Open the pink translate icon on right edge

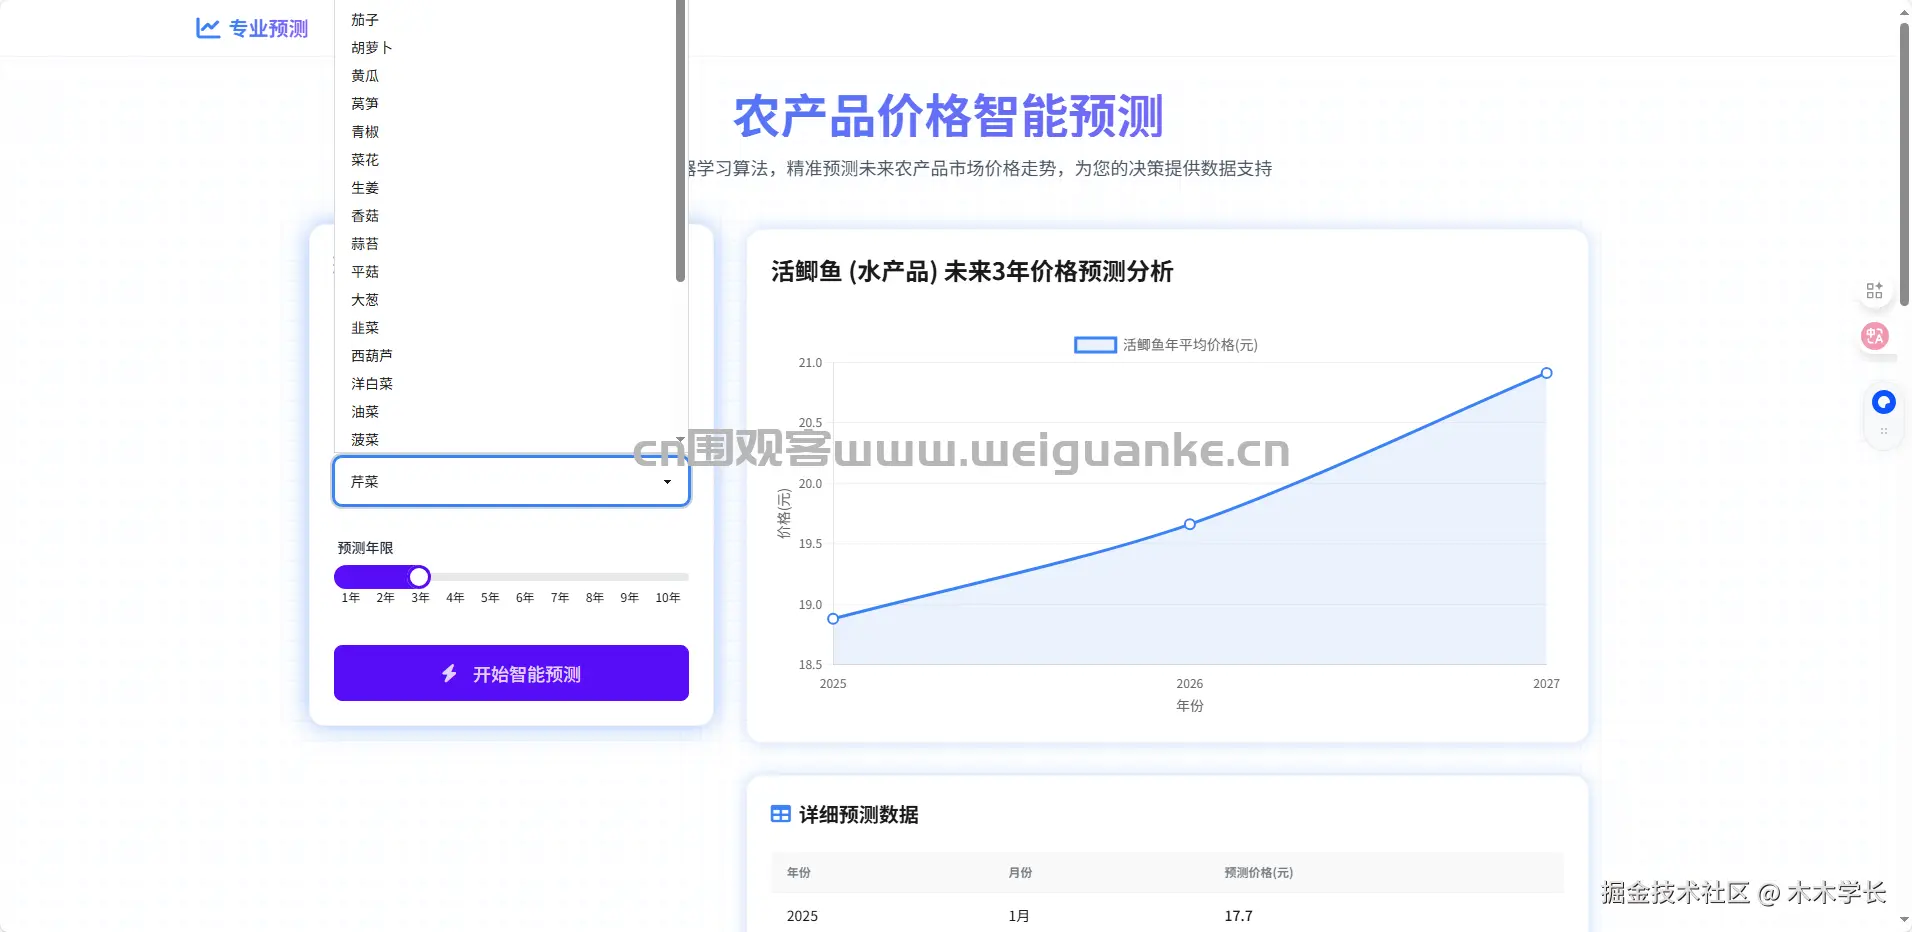pos(1874,336)
